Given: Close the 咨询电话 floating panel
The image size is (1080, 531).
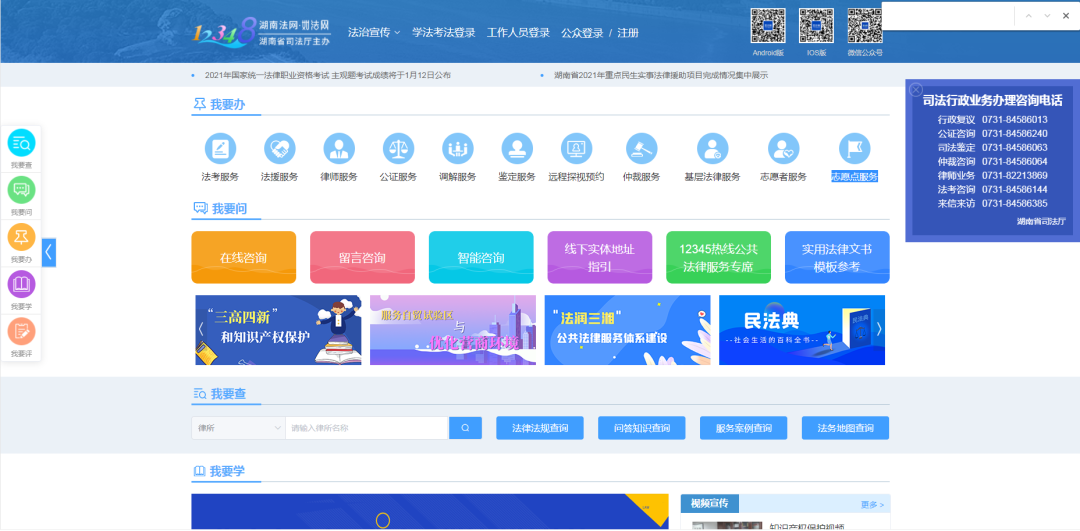Looking at the screenshot, I should (x=915, y=89).
